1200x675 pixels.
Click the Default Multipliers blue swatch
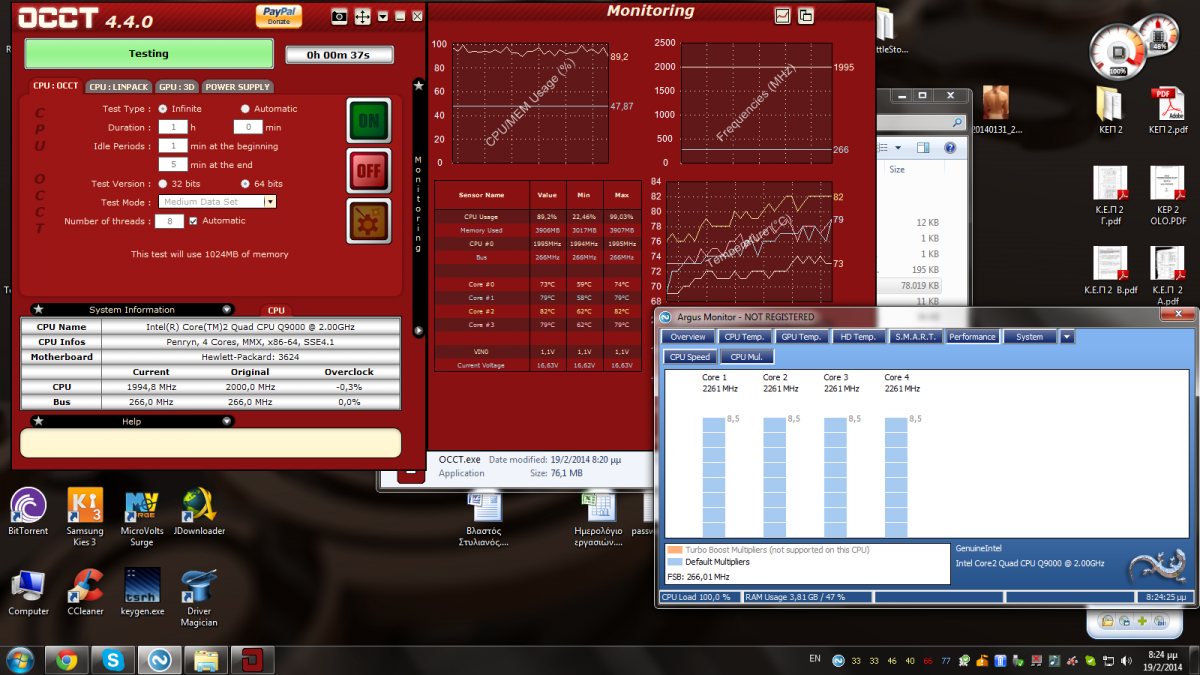(674, 562)
